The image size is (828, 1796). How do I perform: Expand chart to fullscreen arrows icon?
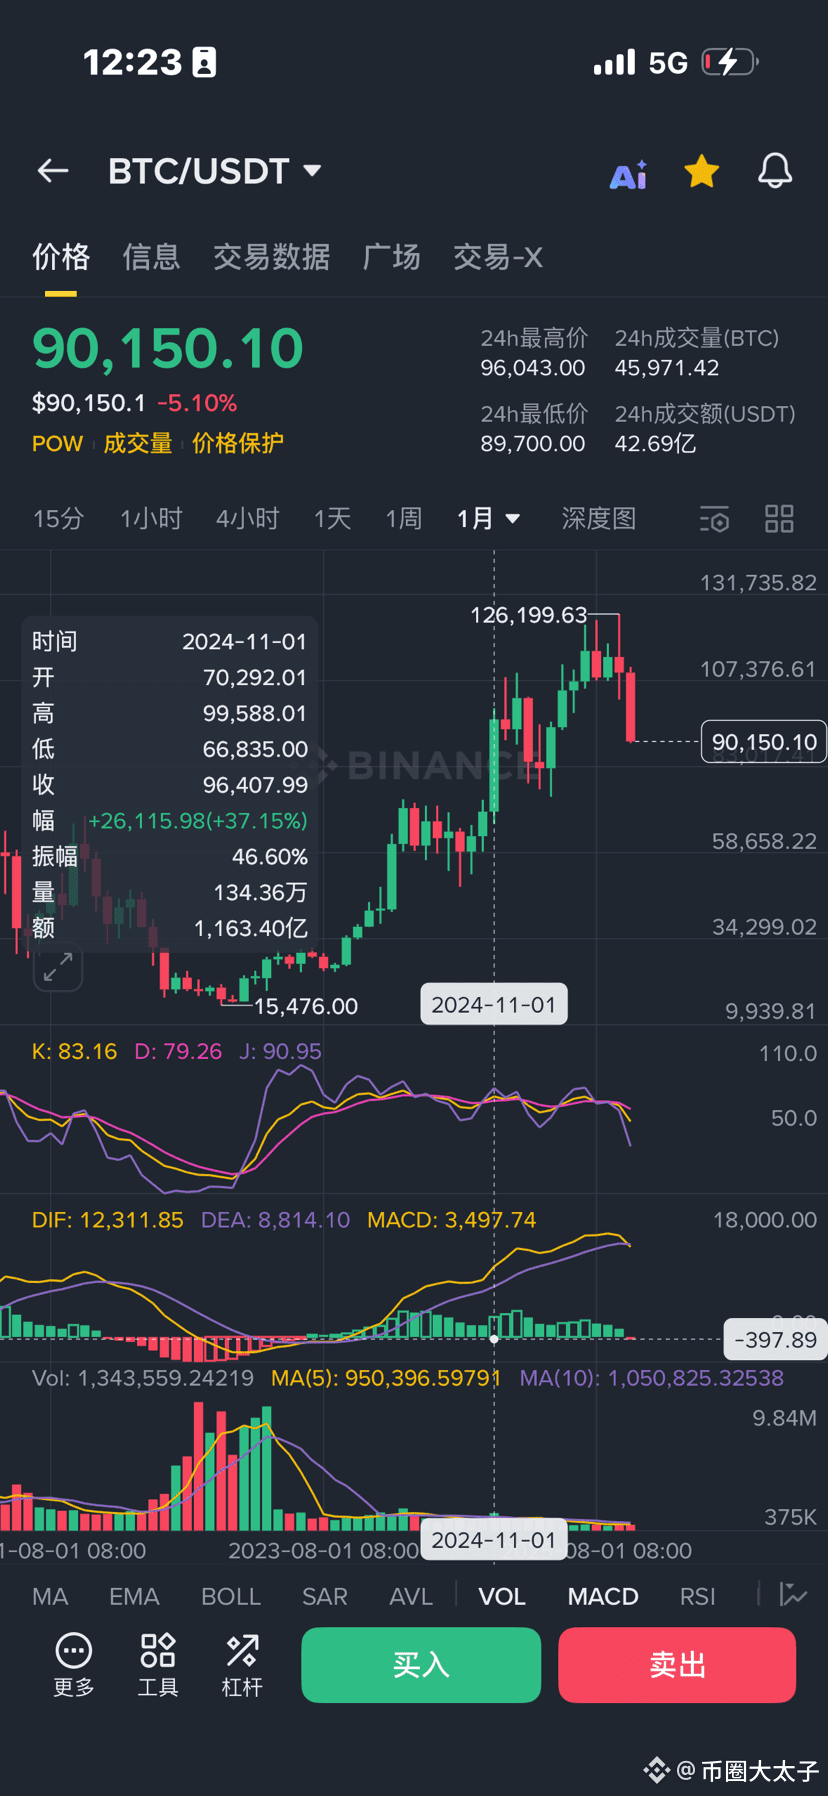pos(58,968)
